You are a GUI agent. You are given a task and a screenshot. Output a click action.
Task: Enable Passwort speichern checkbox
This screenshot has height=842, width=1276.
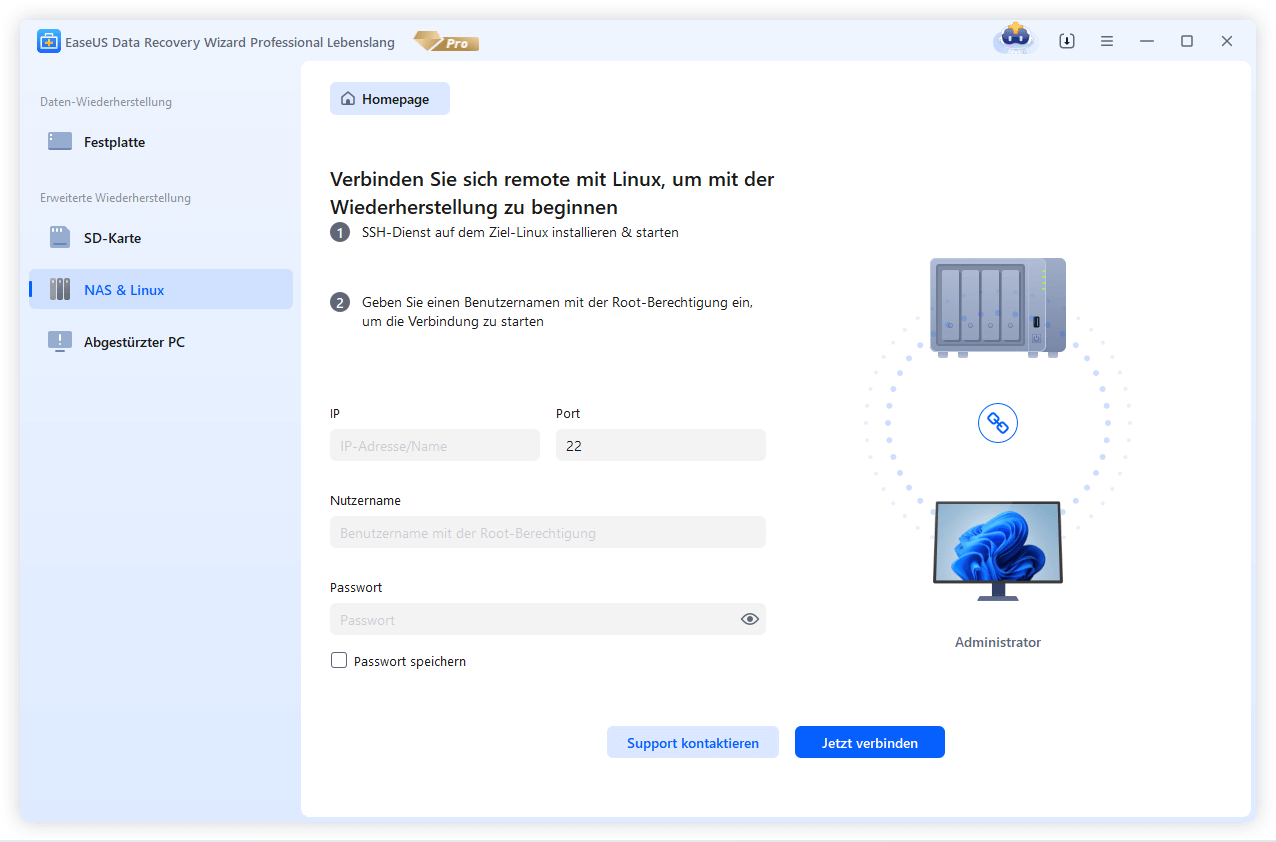[x=339, y=660]
